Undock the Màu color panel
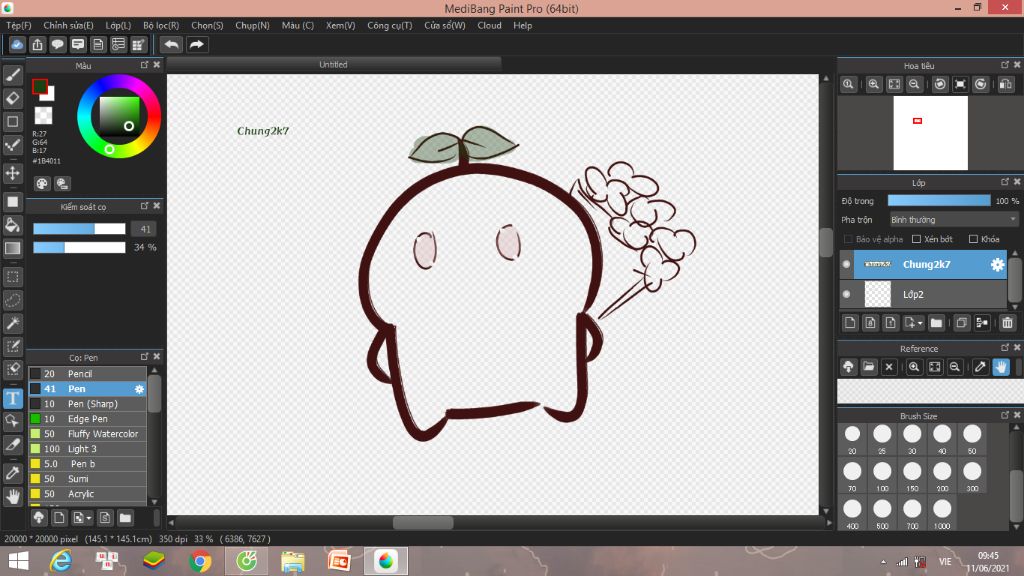 pyautogui.click(x=144, y=65)
